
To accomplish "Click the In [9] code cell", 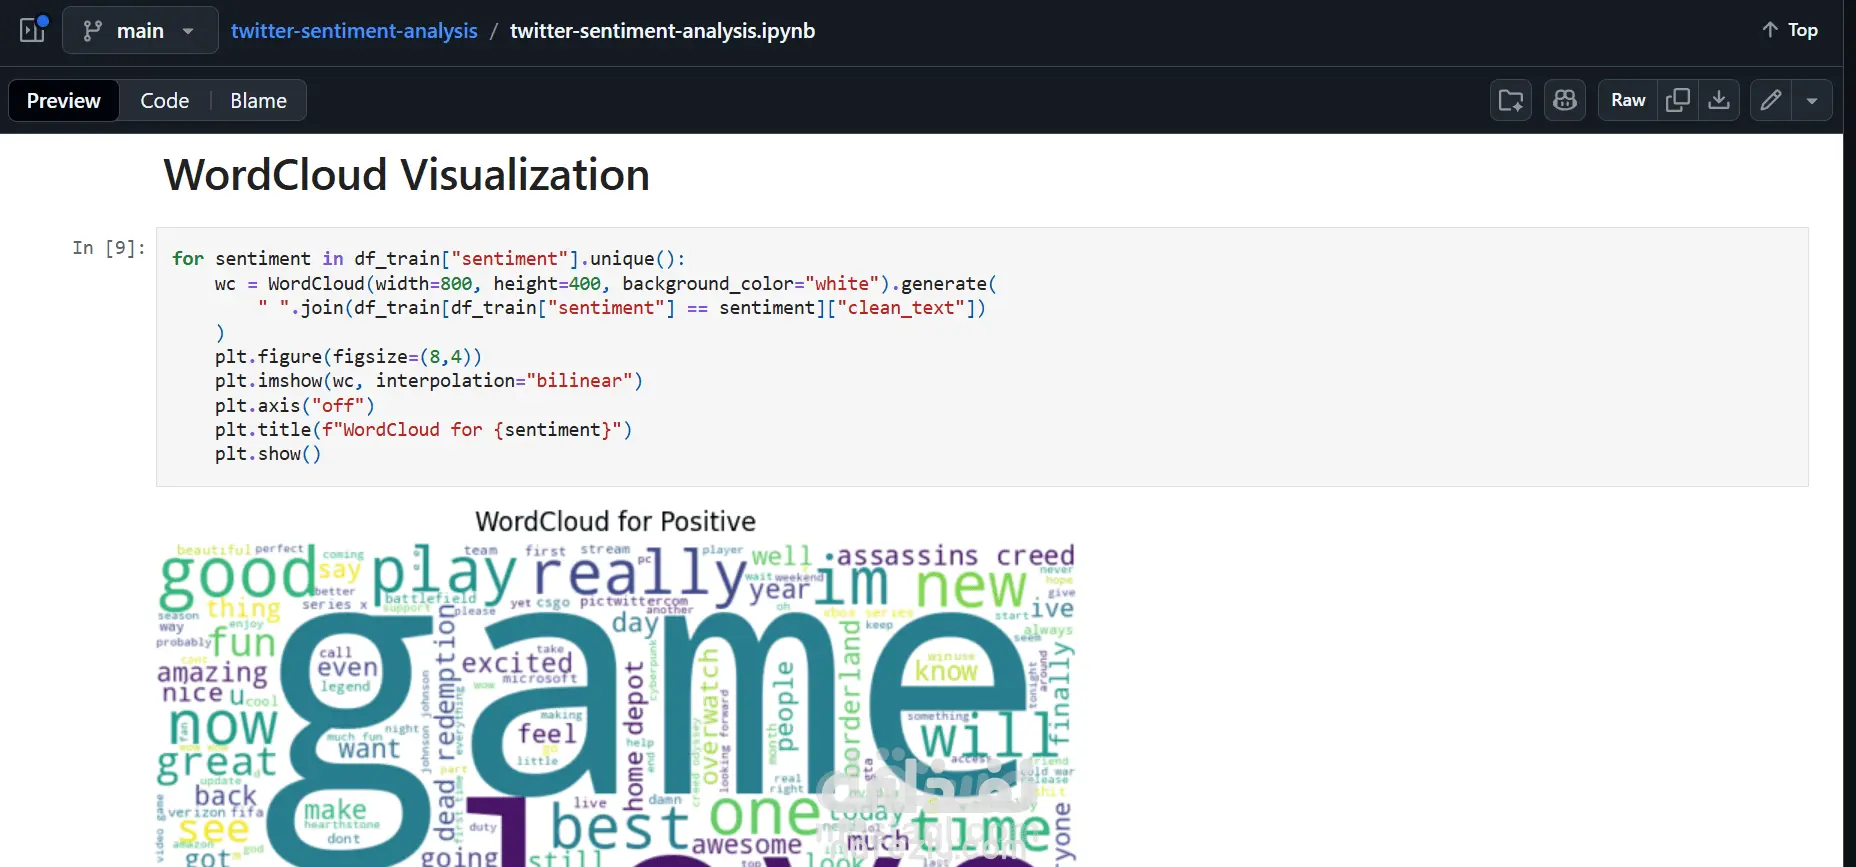I will (x=982, y=357).
